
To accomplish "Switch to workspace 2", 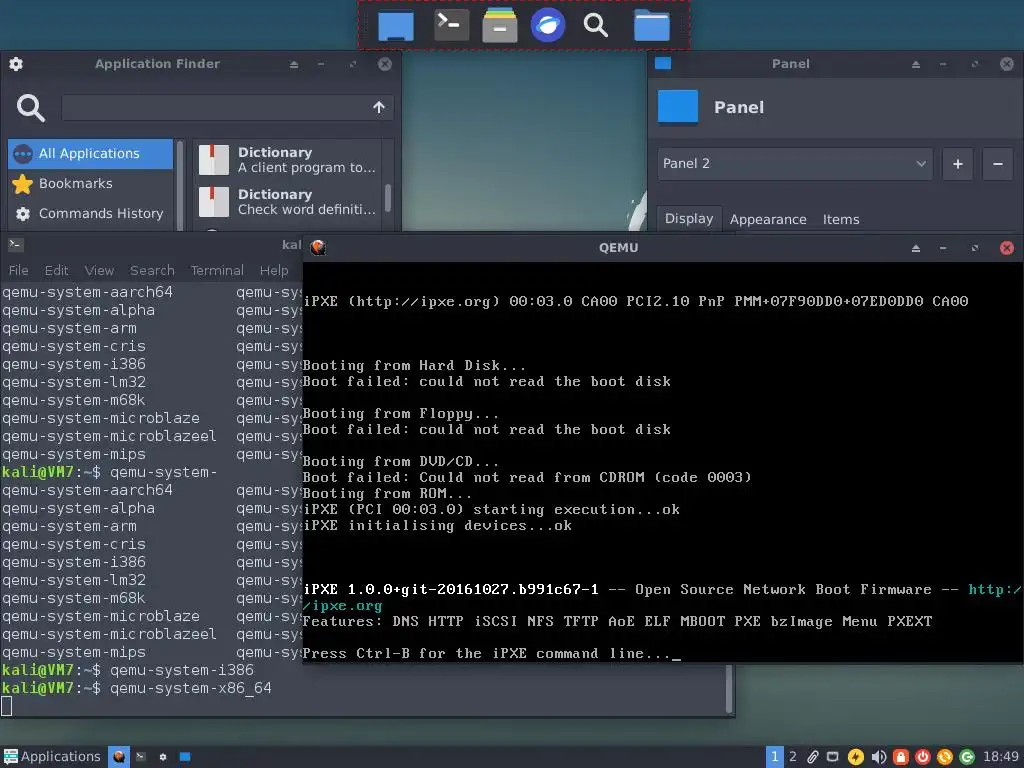I will pyautogui.click(x=793, y=756).
